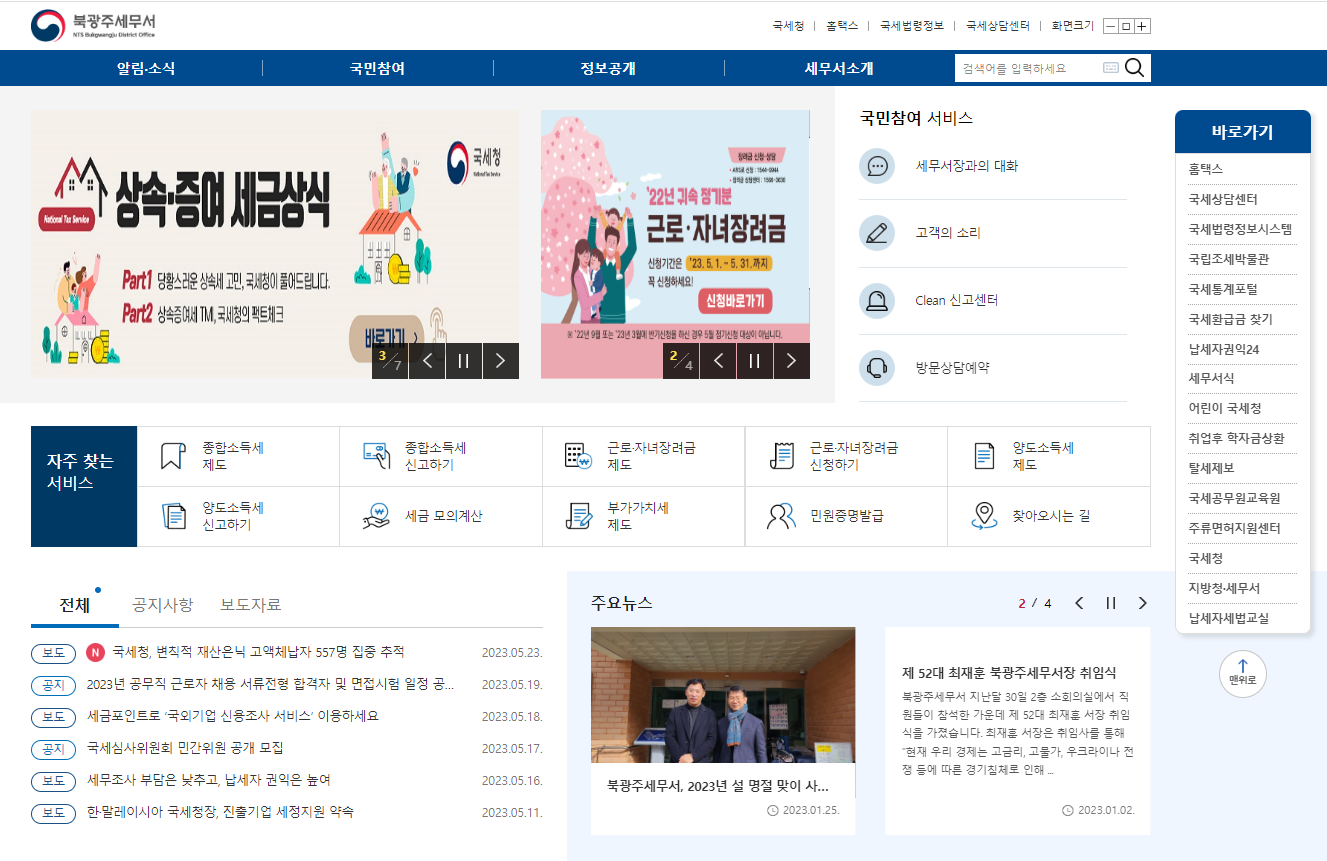The width and height of the screenshot is (1327, 861).
Task: Open 국세법령정보시스템 in 바로가기 panel
Action: 1240,229
